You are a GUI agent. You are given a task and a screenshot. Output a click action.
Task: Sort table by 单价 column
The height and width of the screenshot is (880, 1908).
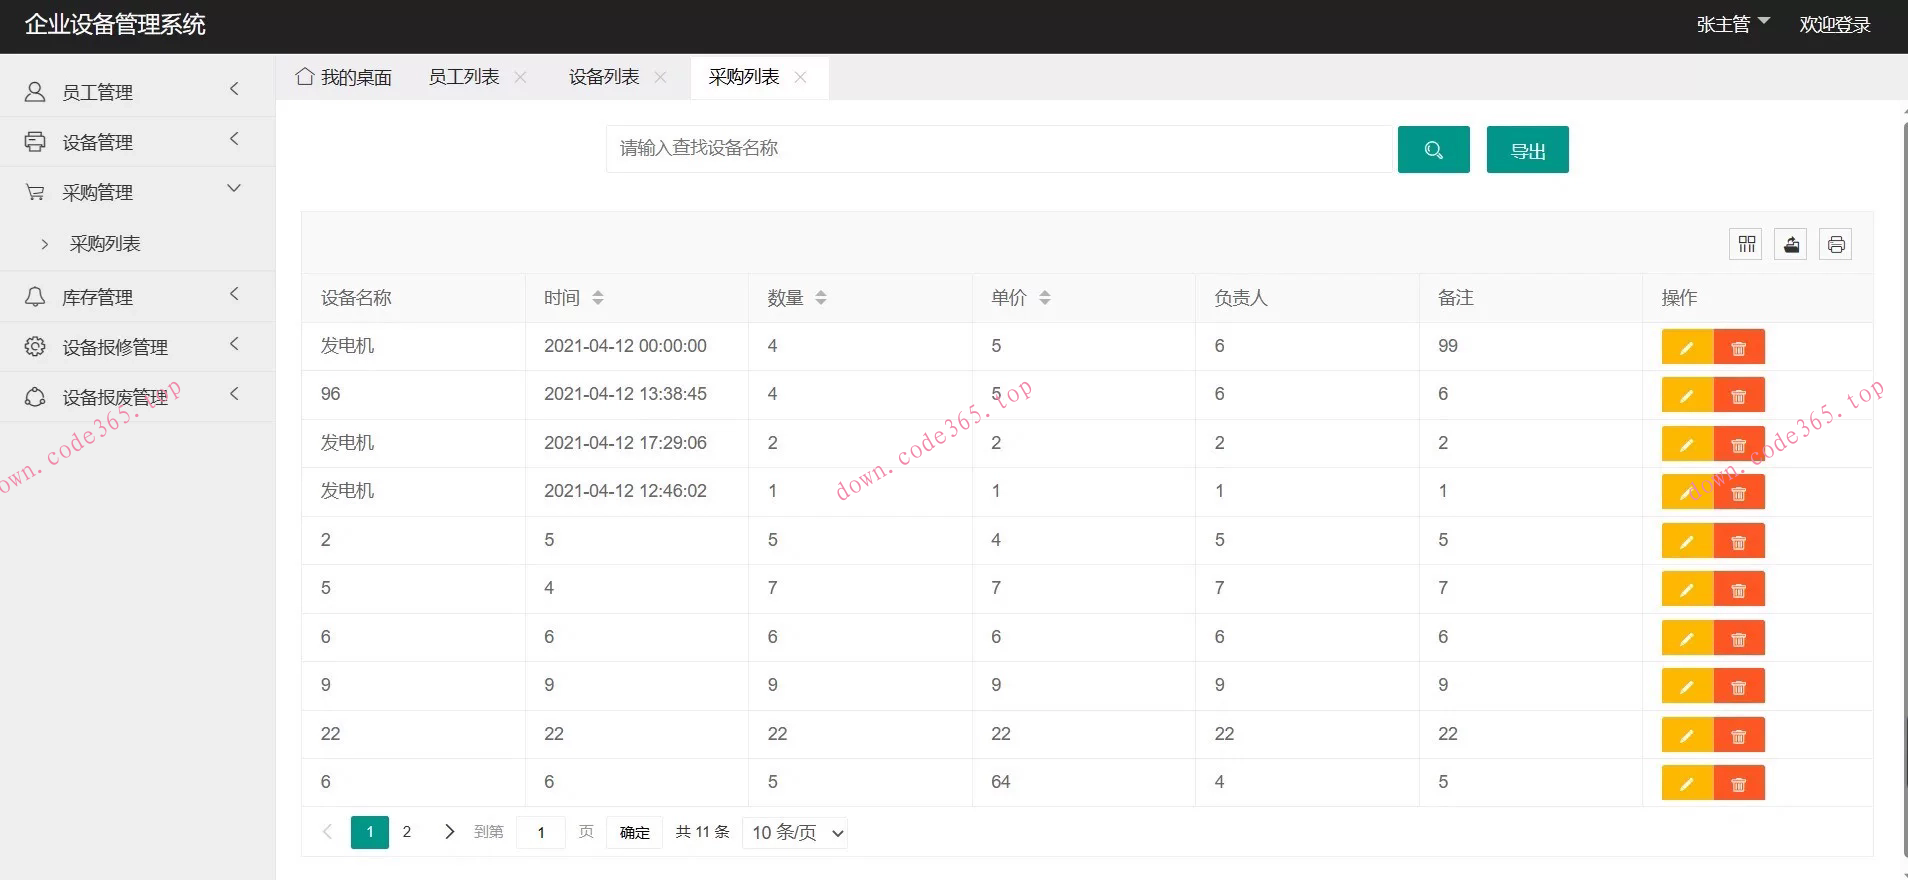(1044, 298)
